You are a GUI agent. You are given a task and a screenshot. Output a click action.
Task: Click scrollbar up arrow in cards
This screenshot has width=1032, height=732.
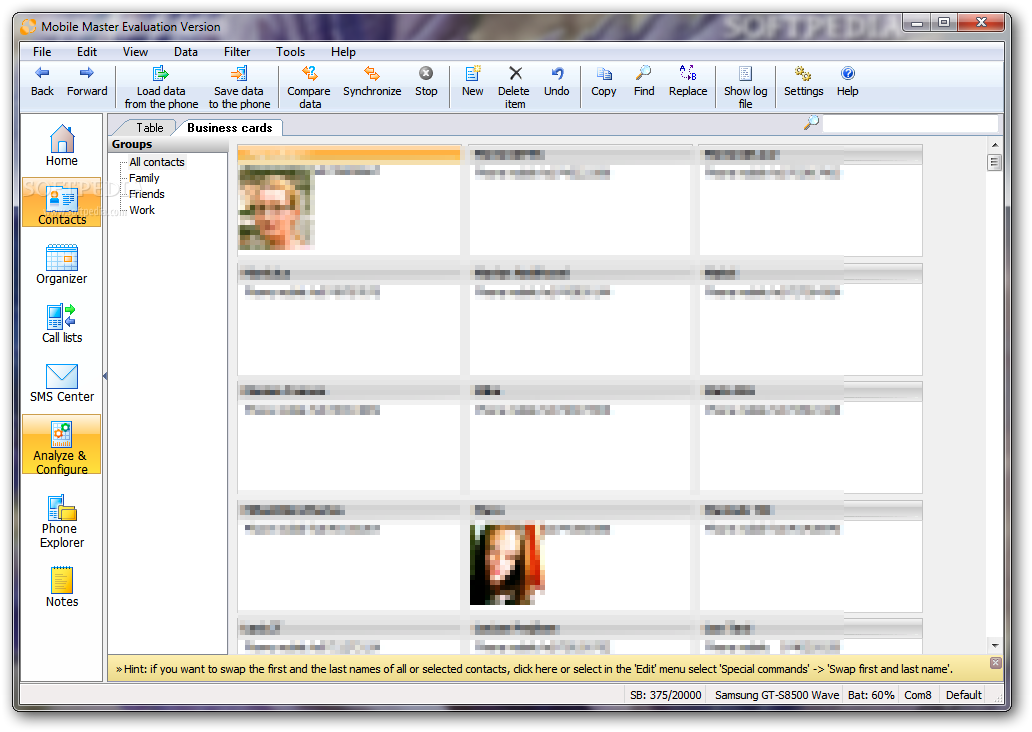coord(994,145)
